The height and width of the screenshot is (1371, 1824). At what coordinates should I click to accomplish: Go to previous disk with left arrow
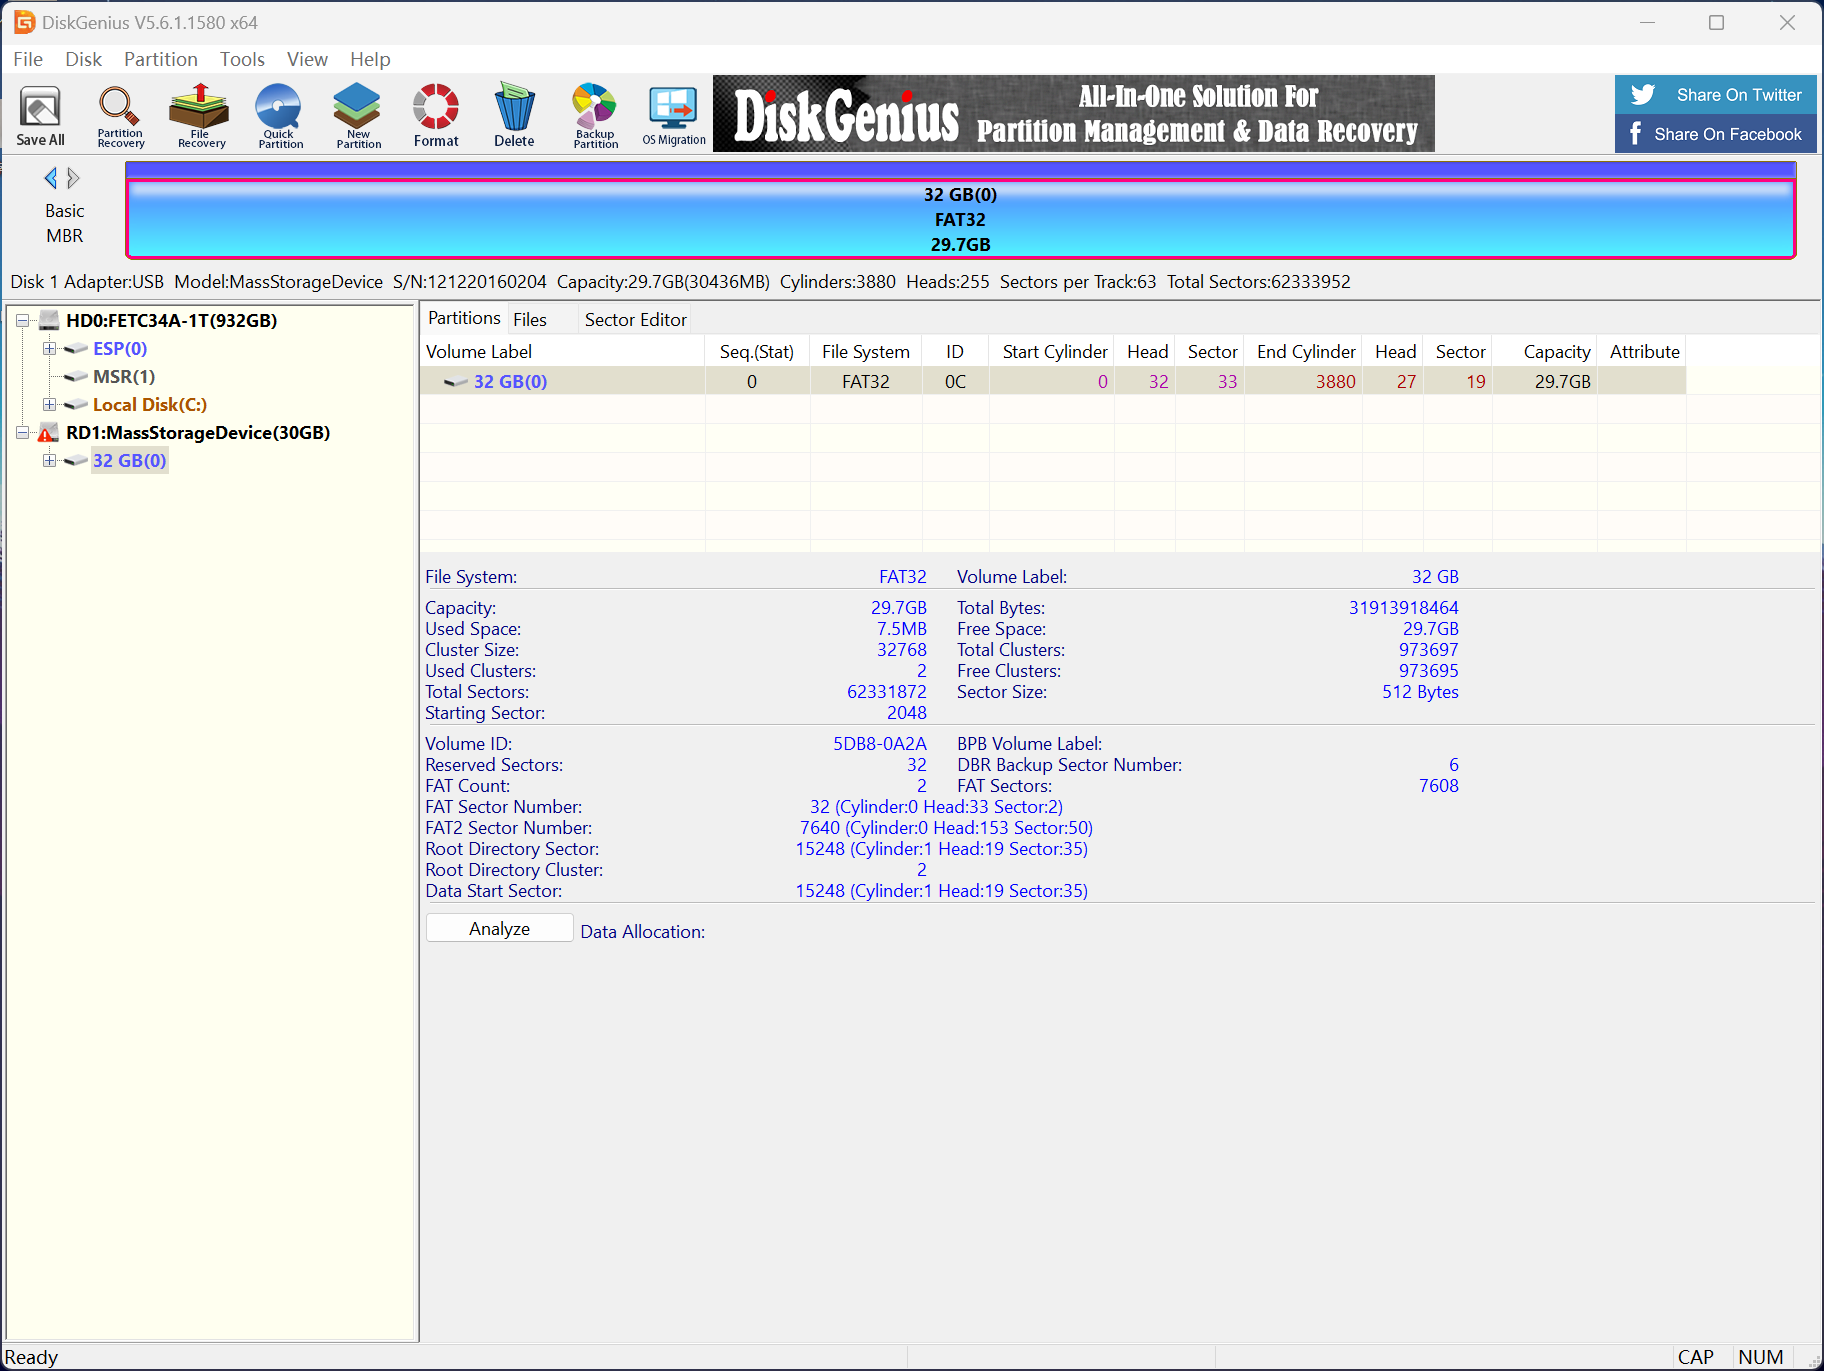[50, 178]
